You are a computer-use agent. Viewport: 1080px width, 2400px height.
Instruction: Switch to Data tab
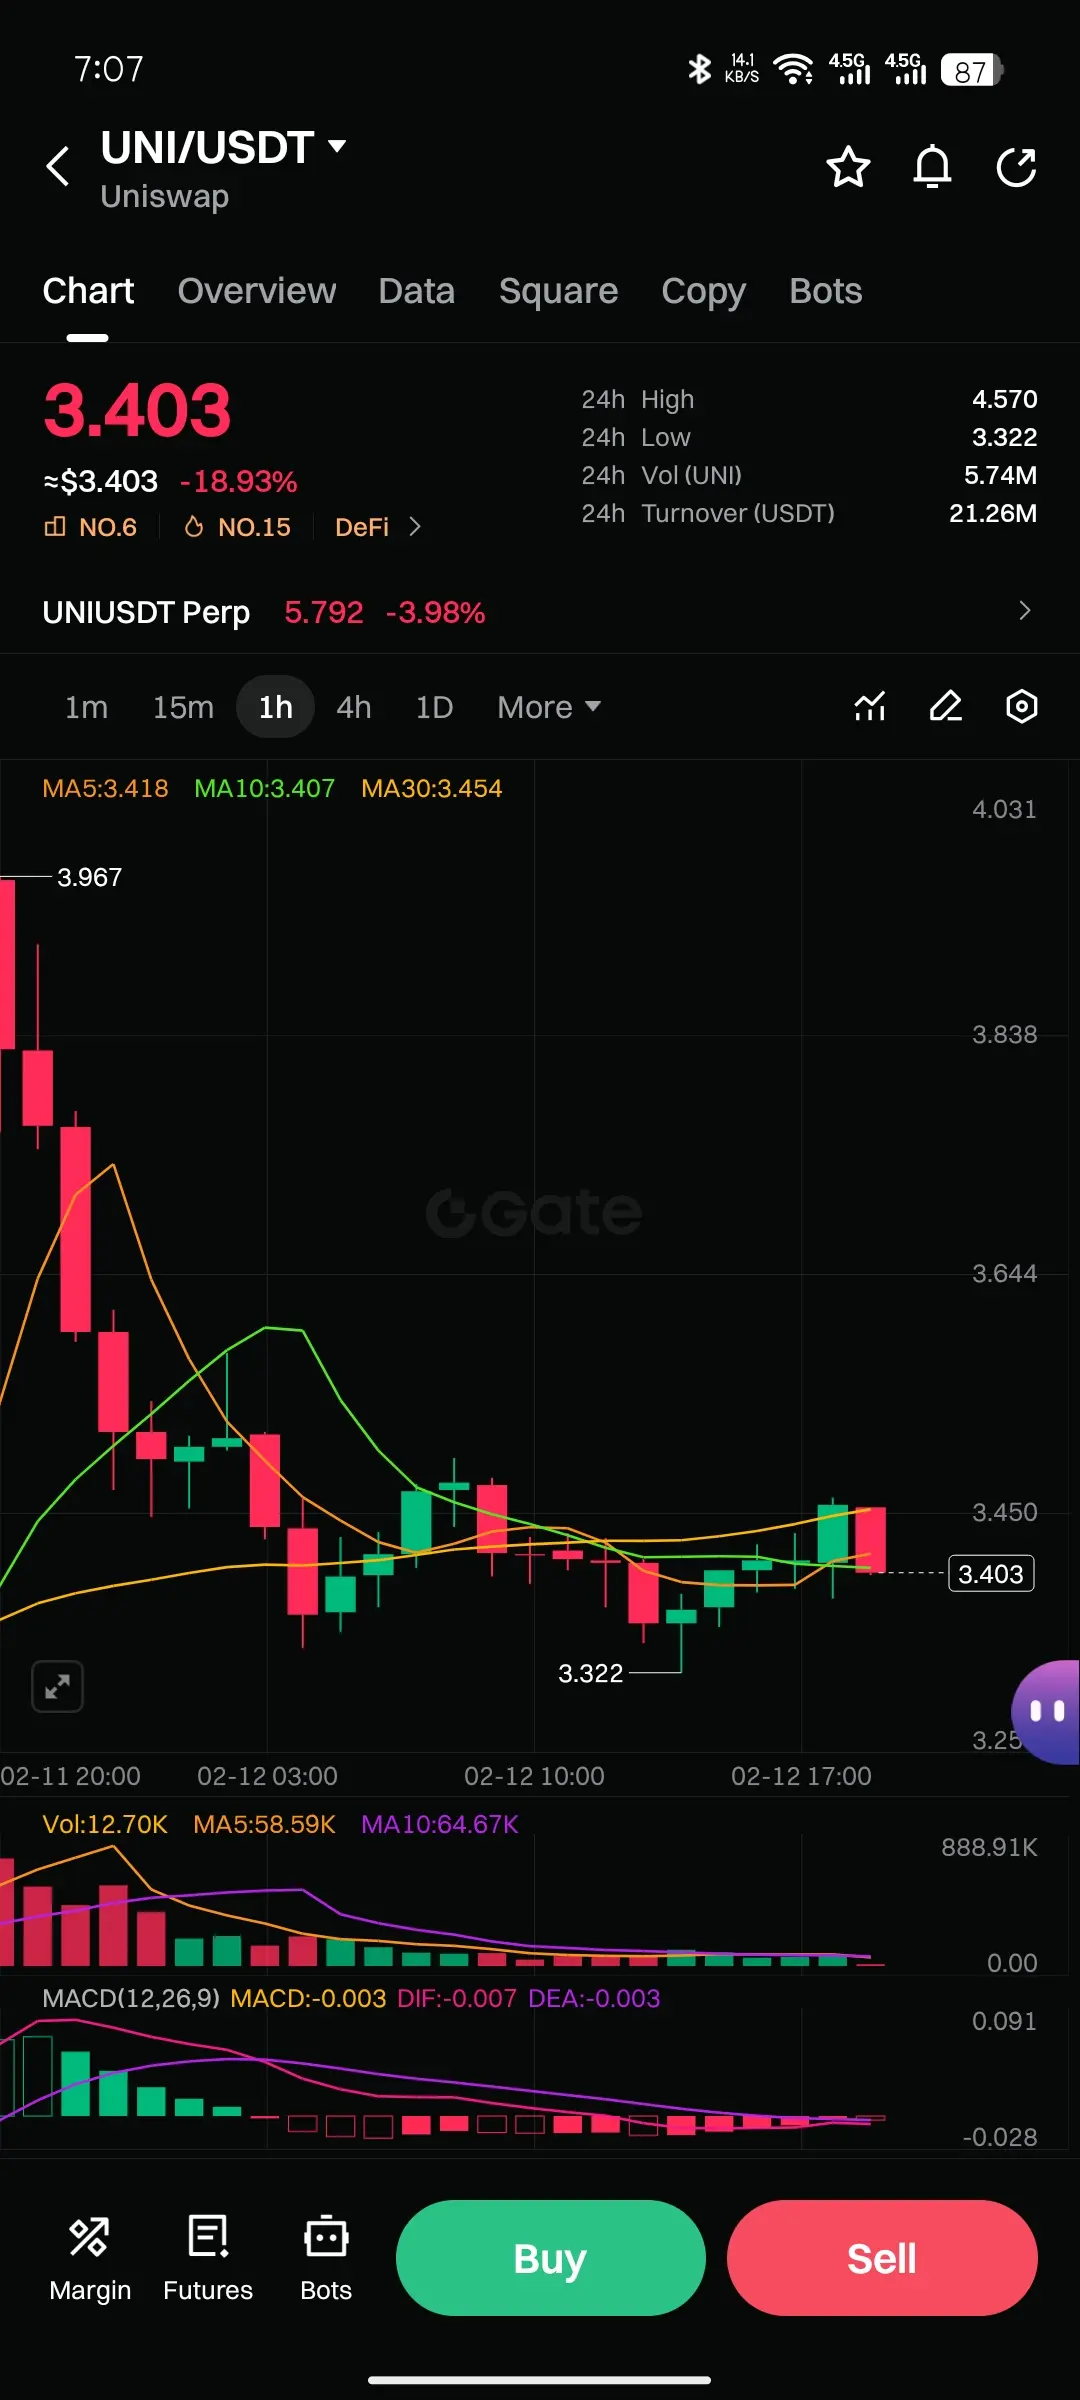[x=417, y=291]
